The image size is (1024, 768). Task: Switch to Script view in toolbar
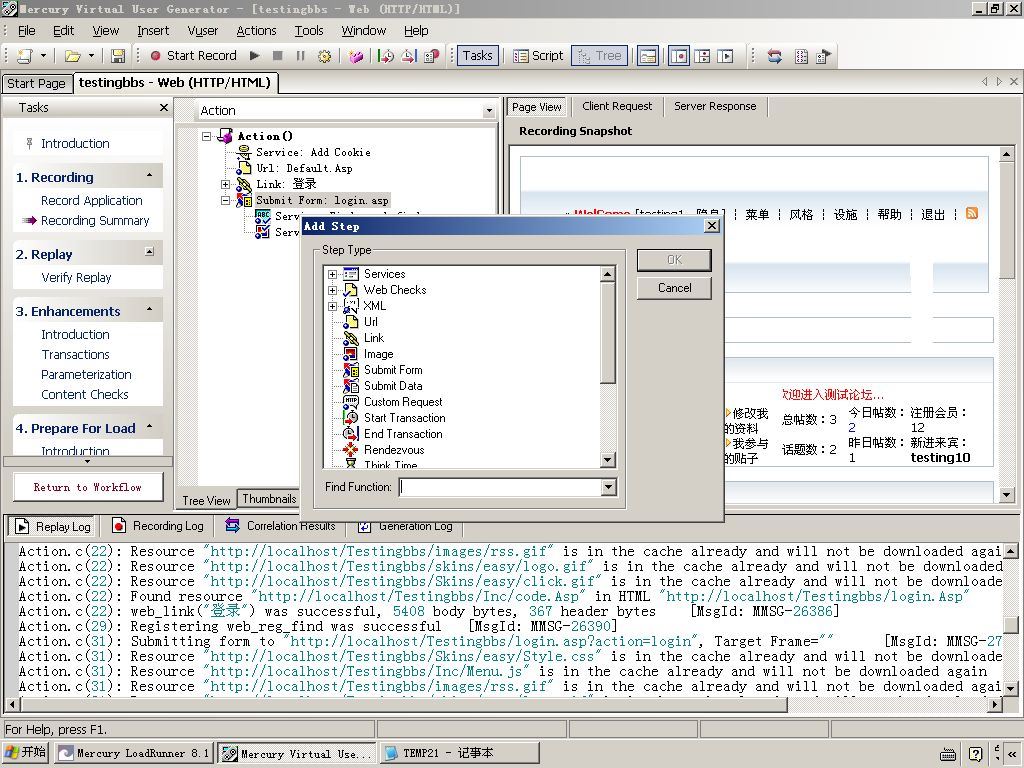538,56
